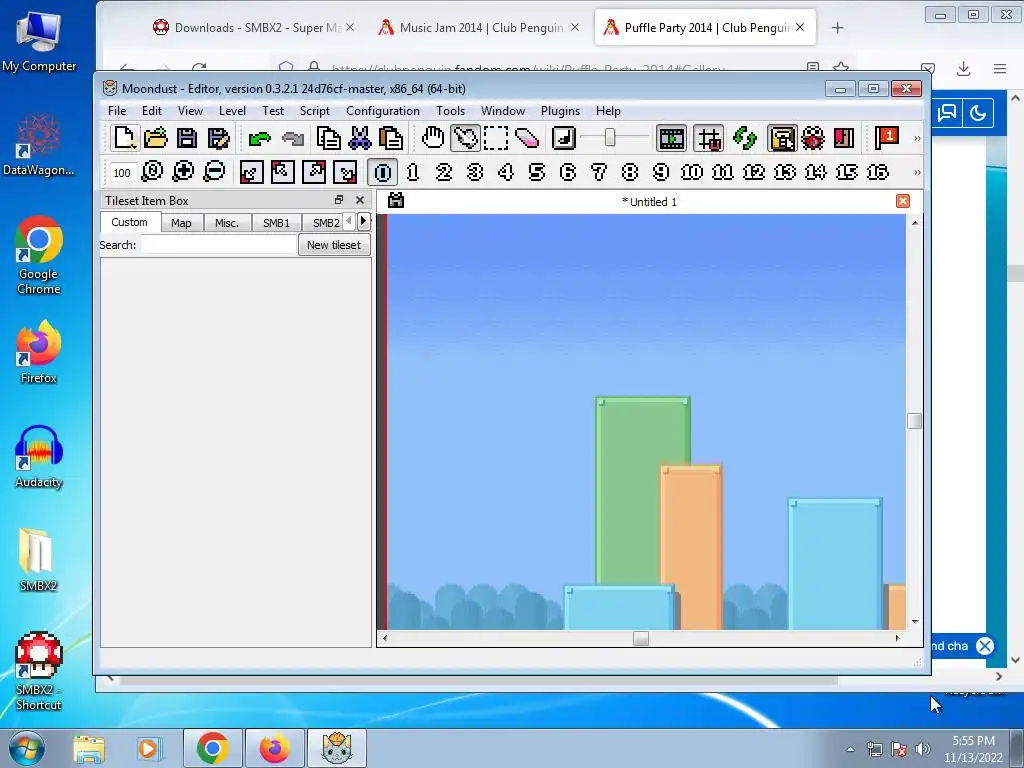Click the taskbar volume speaker icon
The image size is (1024, 768).
click(923, 749)
